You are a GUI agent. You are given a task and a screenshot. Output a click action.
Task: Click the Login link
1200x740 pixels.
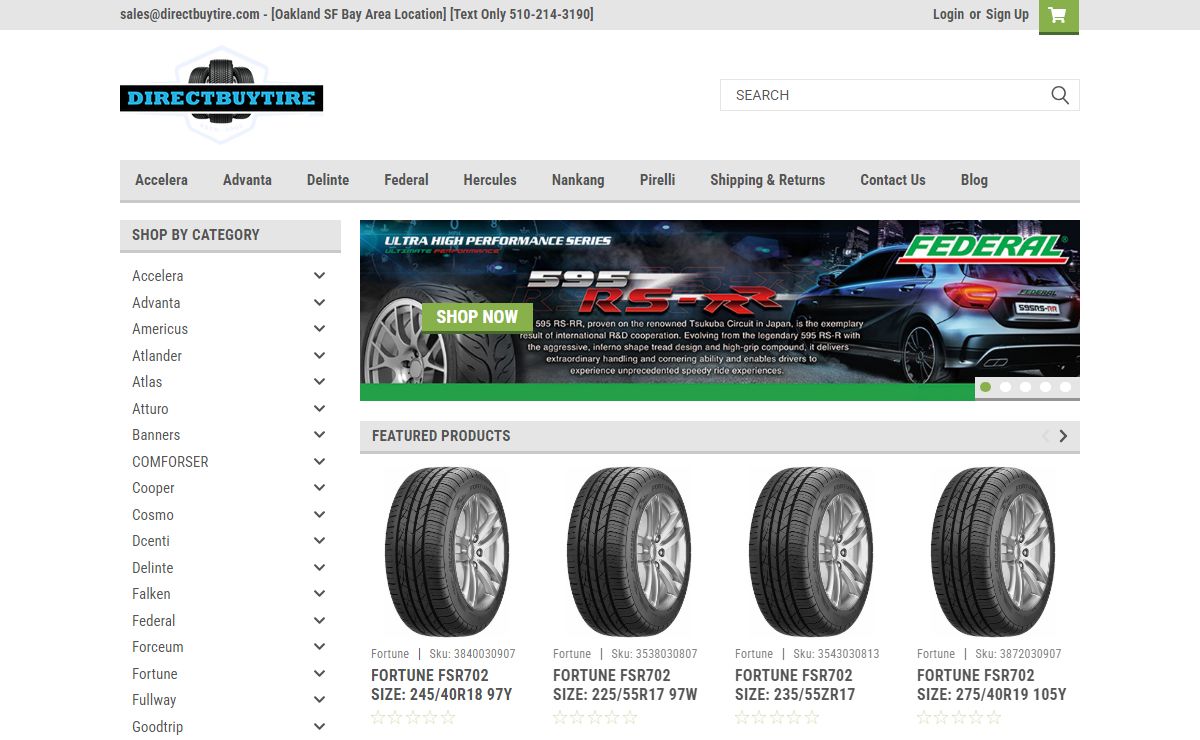tap(948, 14)
